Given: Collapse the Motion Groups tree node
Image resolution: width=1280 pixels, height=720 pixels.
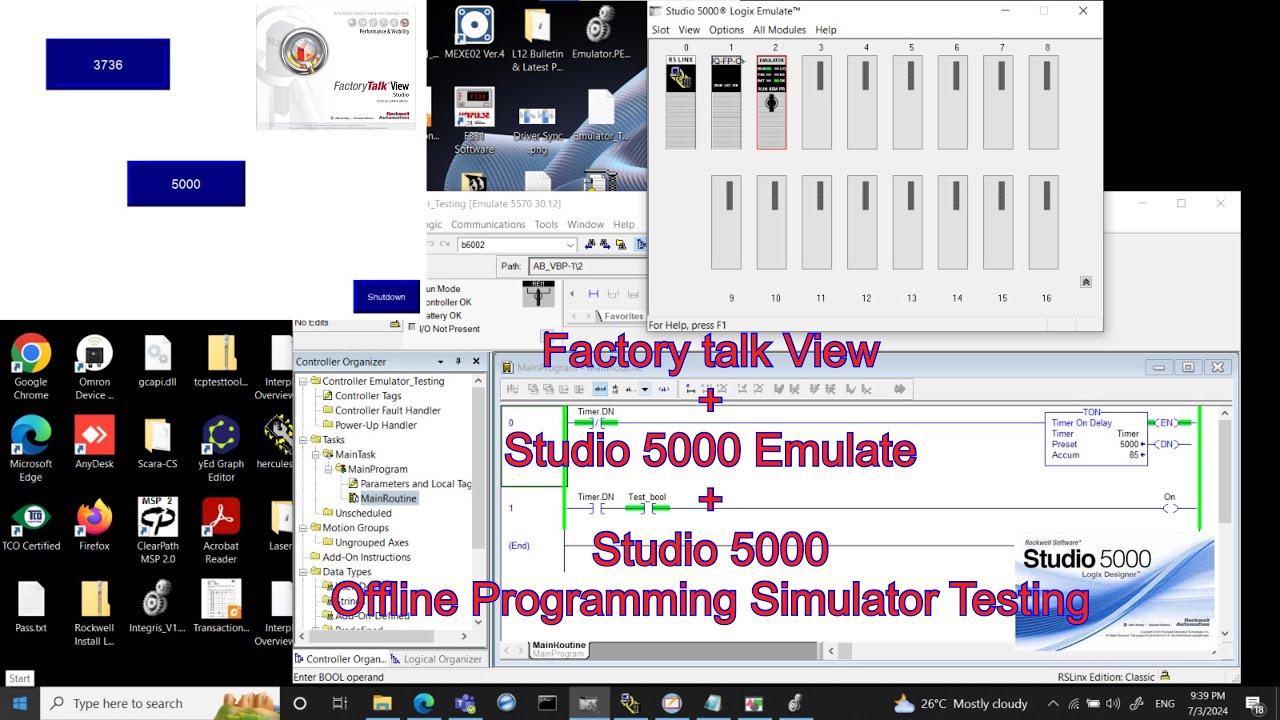Looking at the screenshot, I should pos(303,528).
